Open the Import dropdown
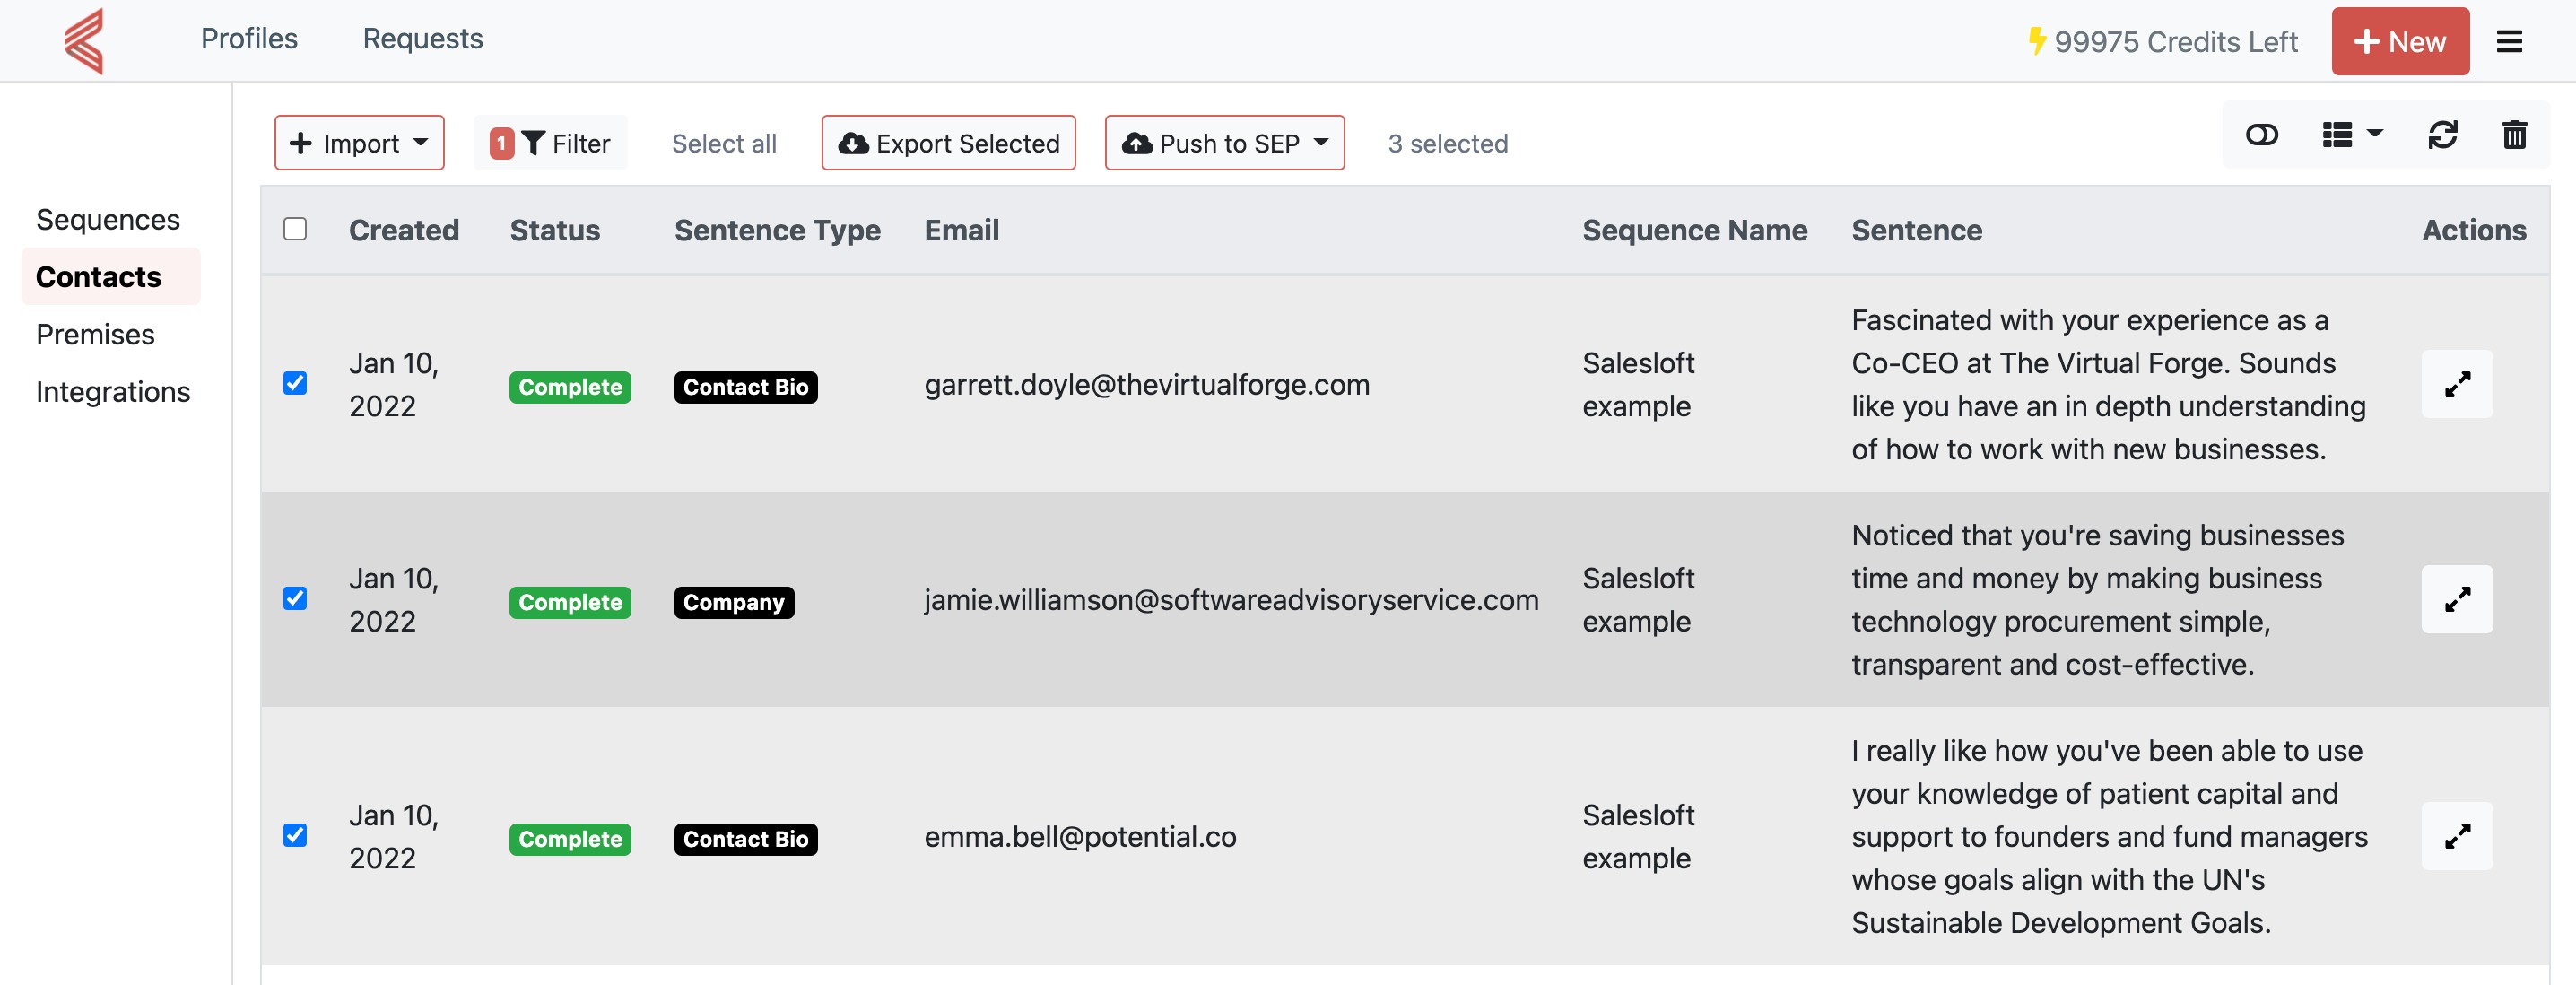The height and width of the screenshot is (985, 2576). point(359,143)
